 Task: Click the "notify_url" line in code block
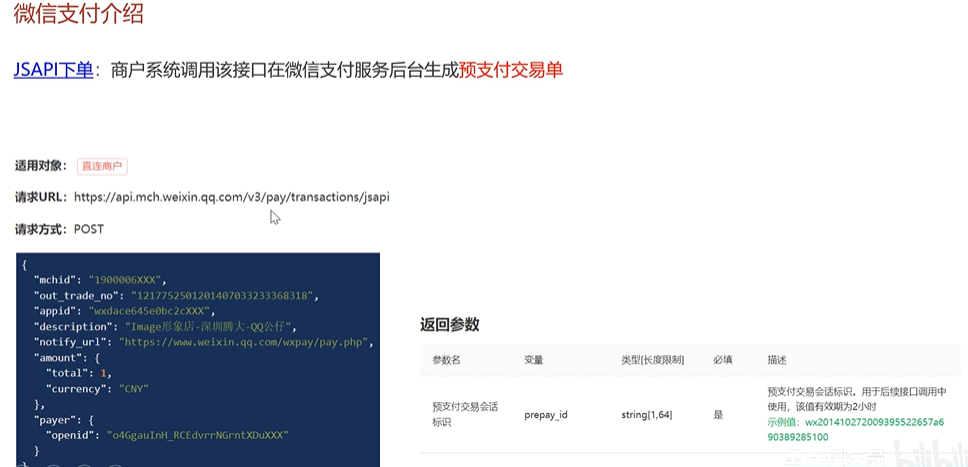point(204,342)
